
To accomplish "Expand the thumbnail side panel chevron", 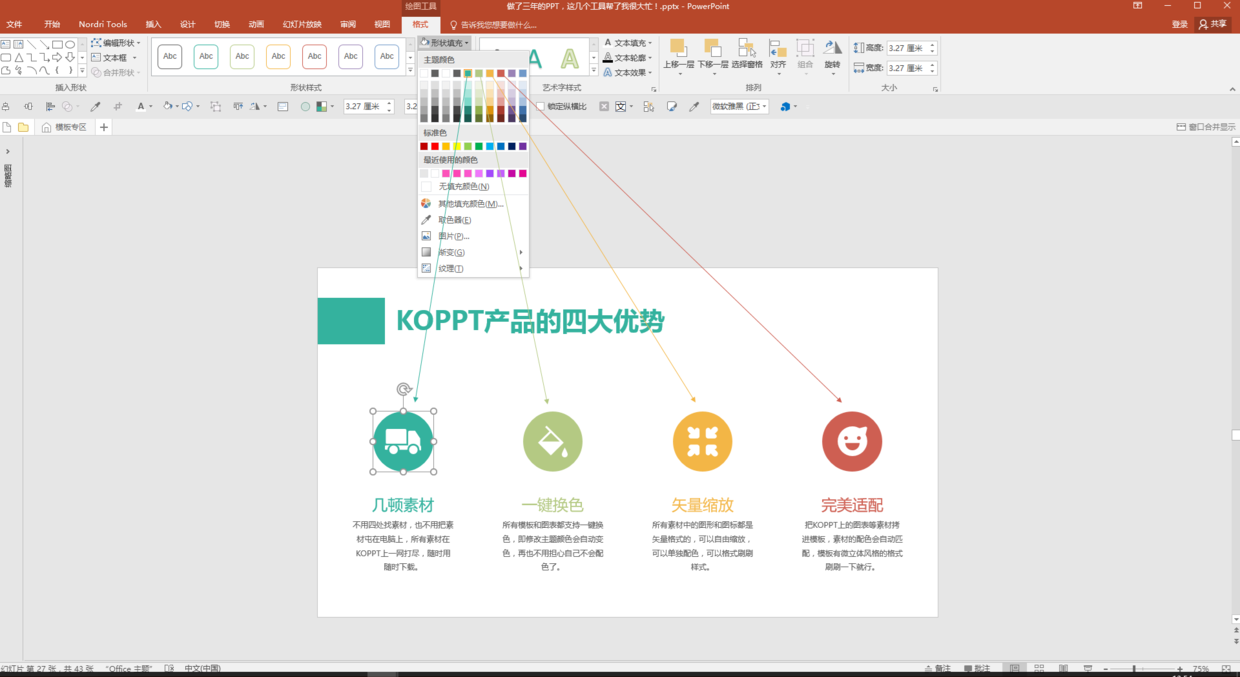I will pyautogui.click(x=7, y=152).
